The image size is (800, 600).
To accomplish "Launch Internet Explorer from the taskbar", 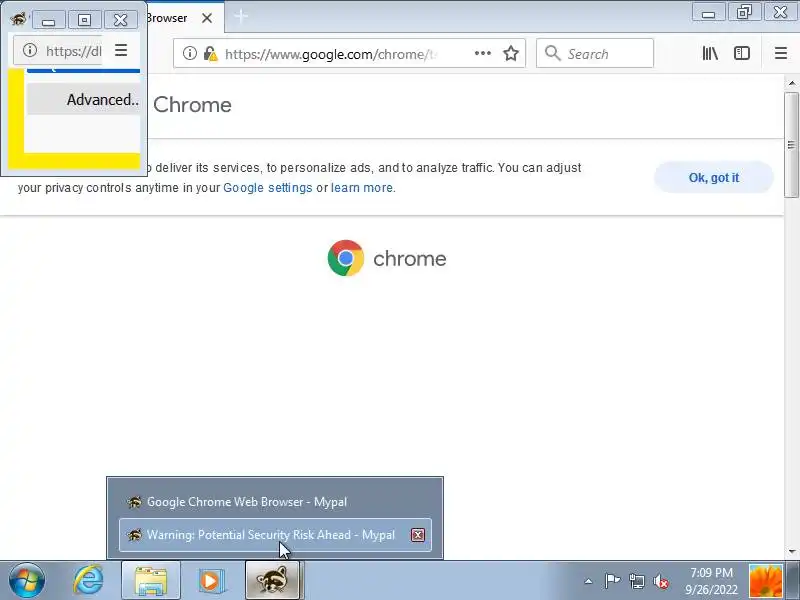I will pyautogui.click(x=88, y=581).
